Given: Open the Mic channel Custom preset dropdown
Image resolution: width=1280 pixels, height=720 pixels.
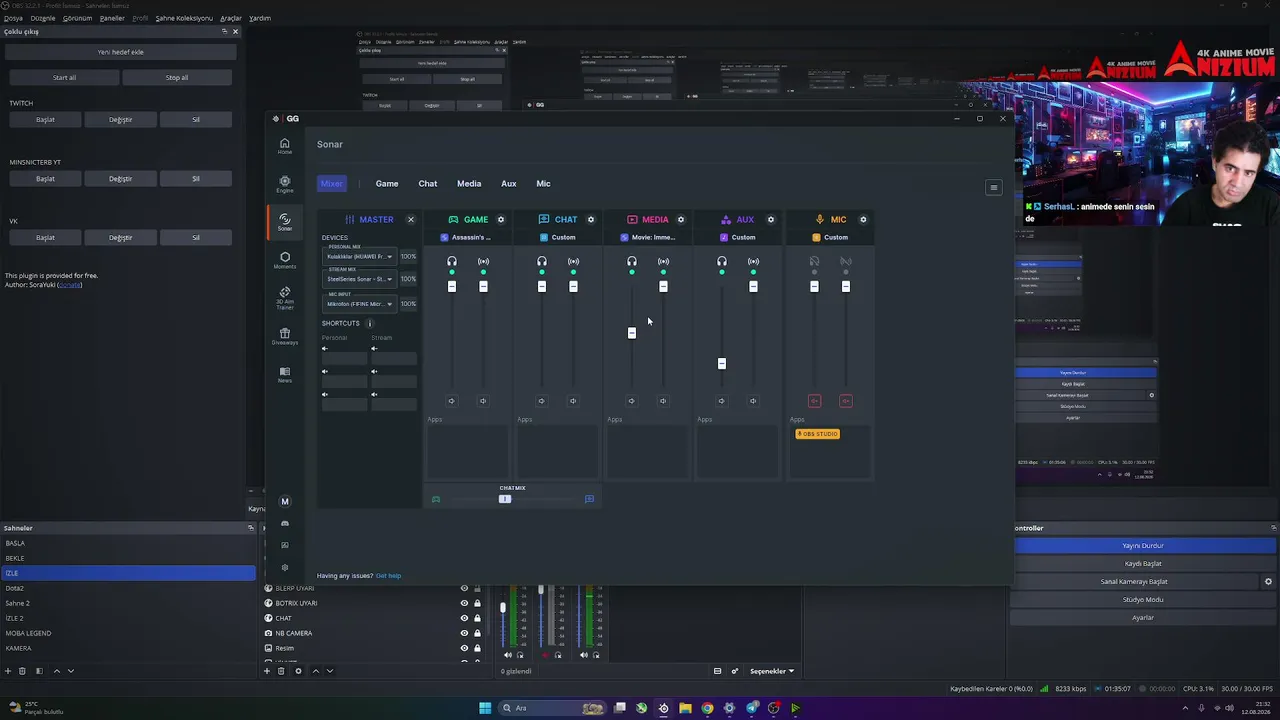Looking at the screenshot, I should pyautogui.click(x=830, y=237).
